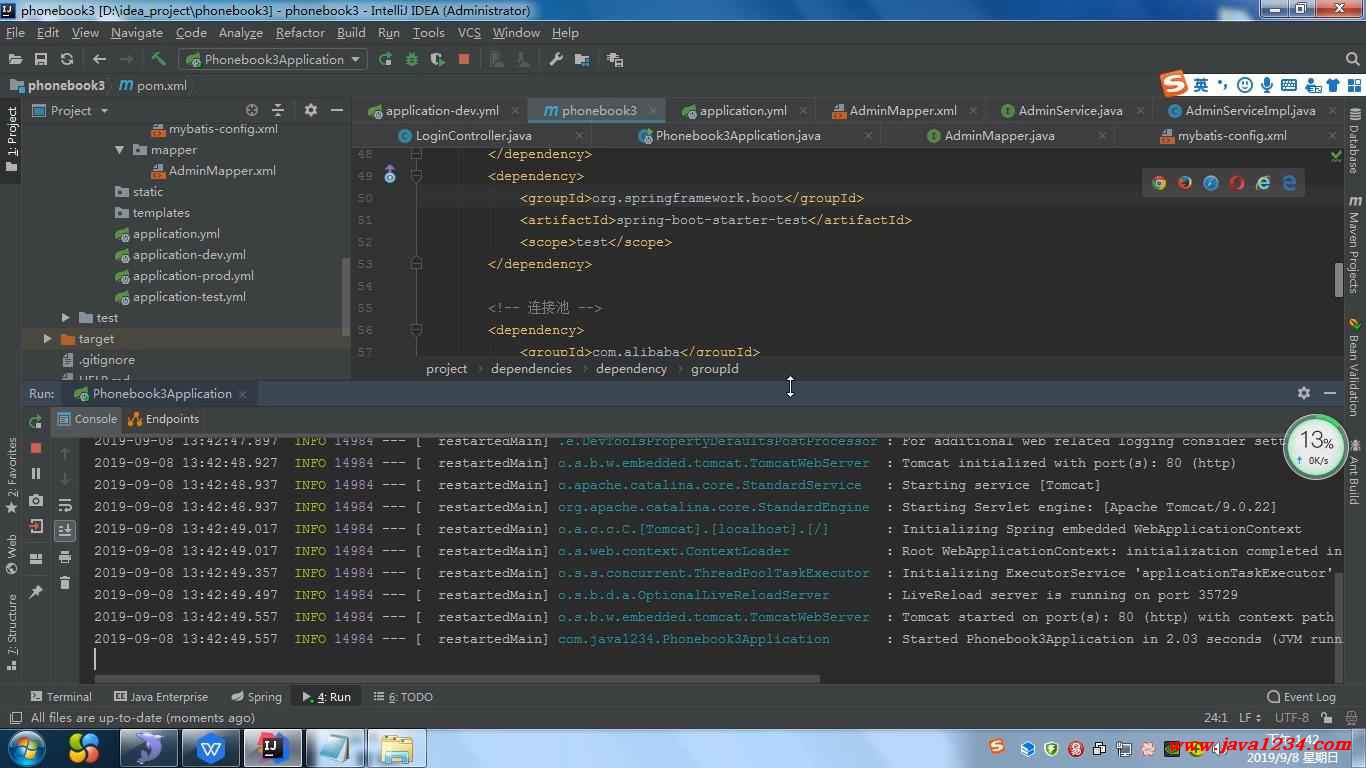This screenshot has width=1366, height=768.
Task: Toggle the Maven Projects tool window
Action: tap(1354, 244)
